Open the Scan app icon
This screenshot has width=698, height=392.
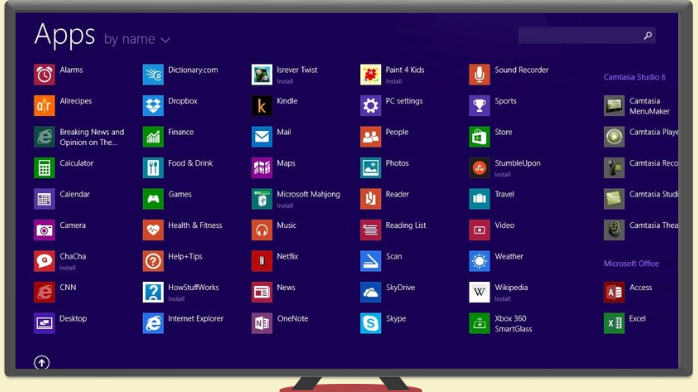coord(370,261)
